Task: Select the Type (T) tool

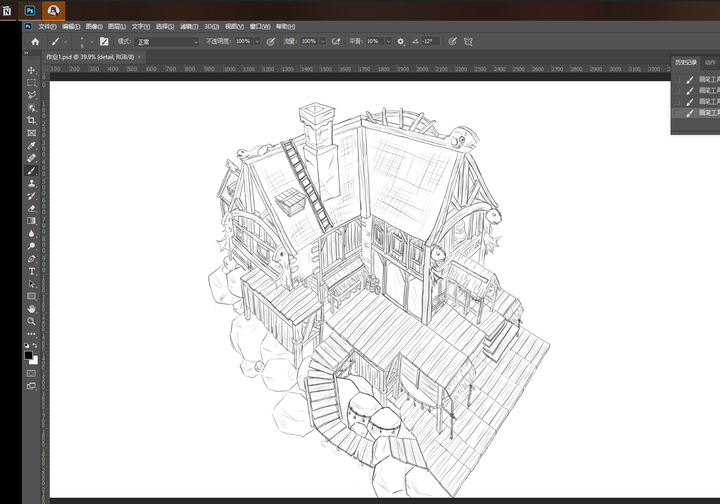Action: pyautogui.click(x=32, y=271)
